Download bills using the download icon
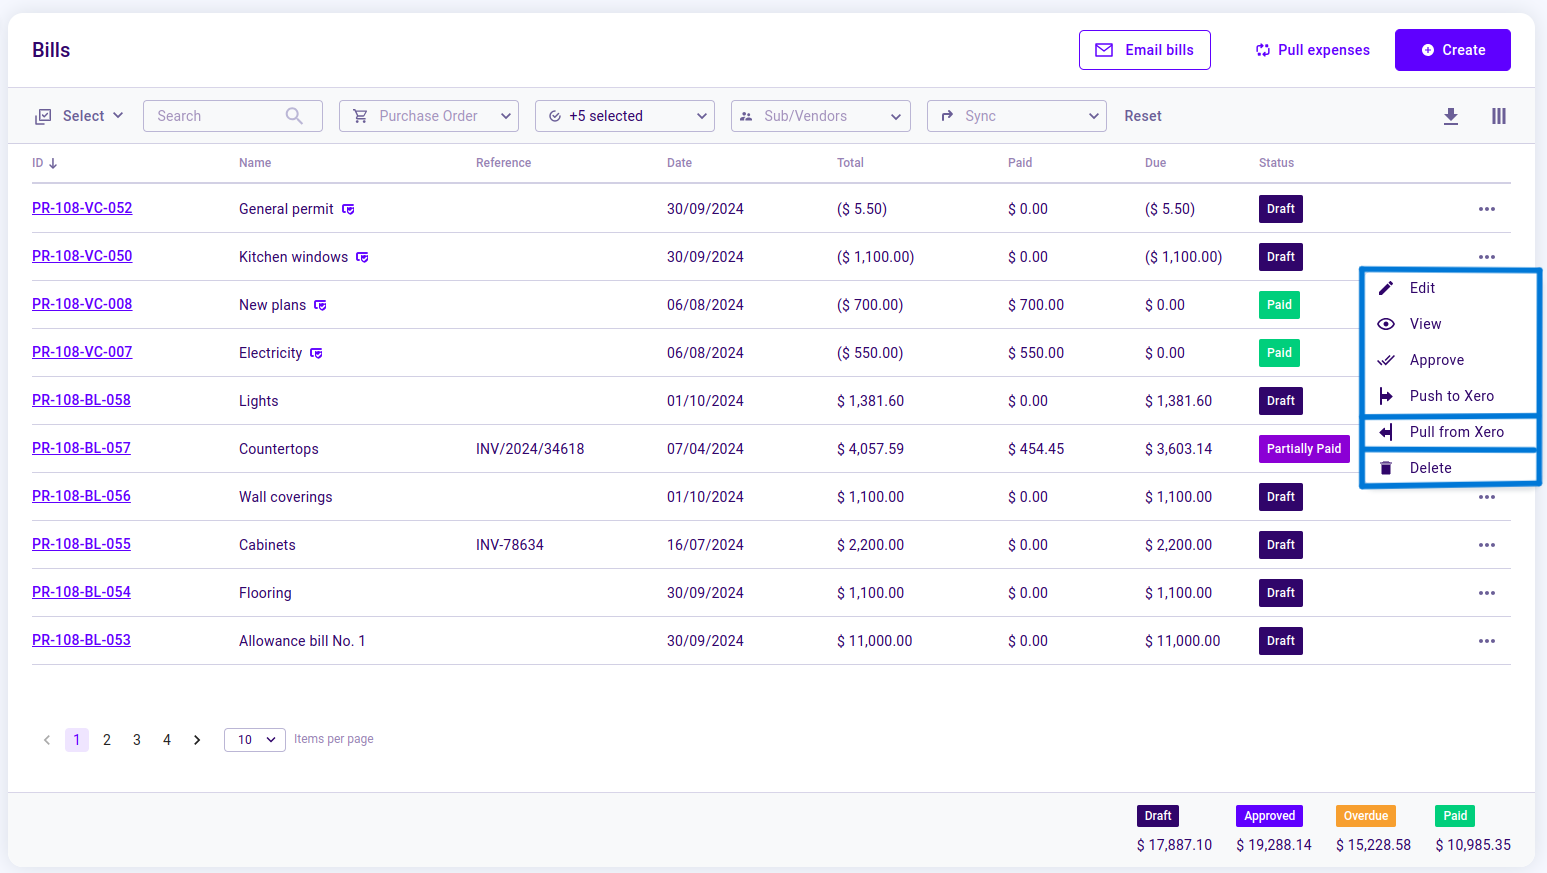Image resolution: width=1547 pixels, height=873 pixels. click(x=1451, y=116)
